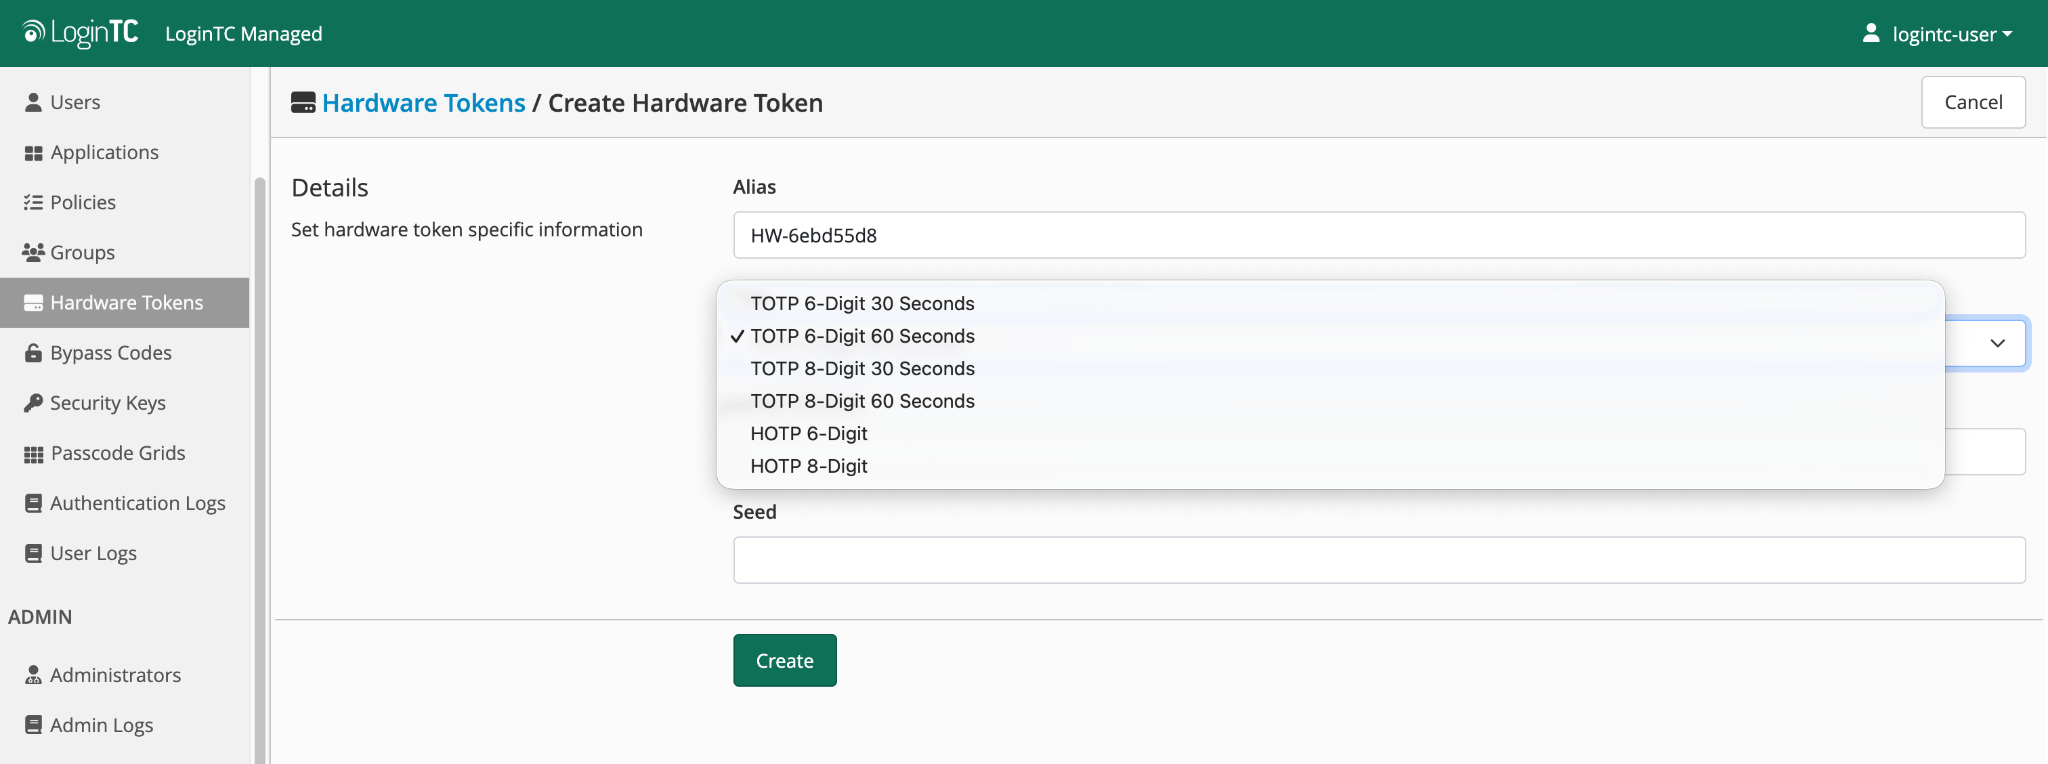Screen dimensions: 2048x764
Task: Click the Details heading
Action: point(330,188)
